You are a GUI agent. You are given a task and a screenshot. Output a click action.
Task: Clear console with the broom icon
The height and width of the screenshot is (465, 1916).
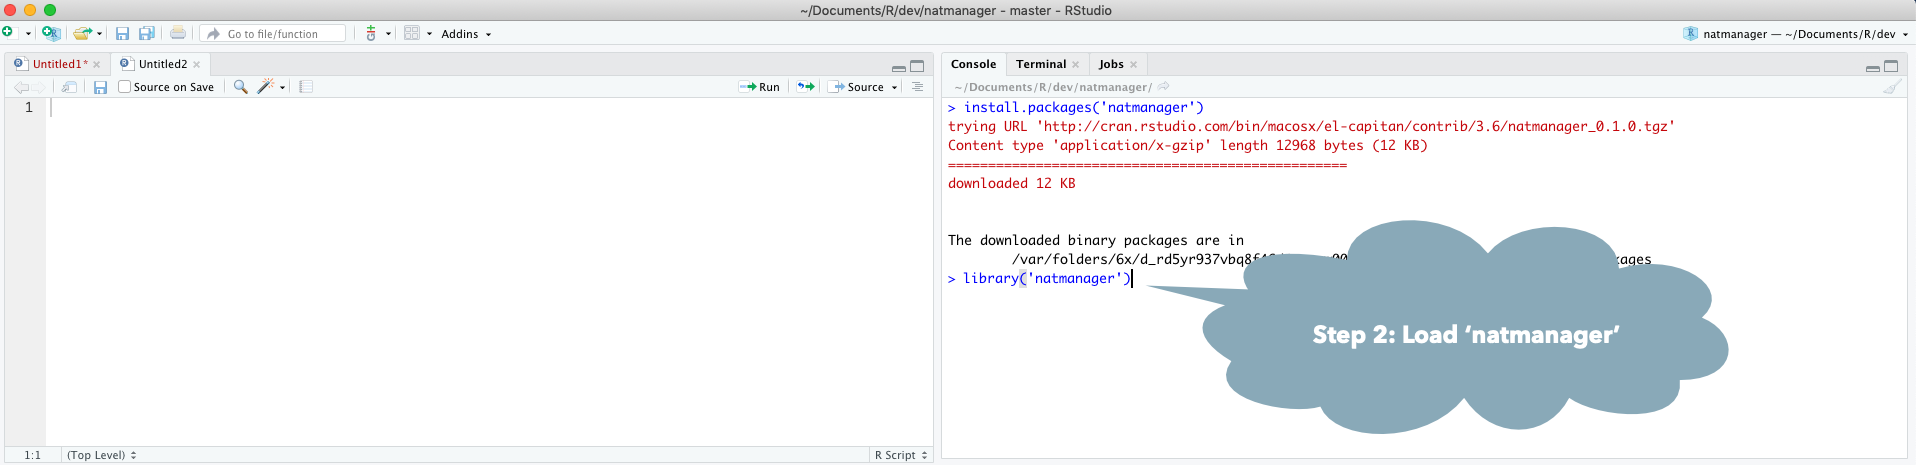(1891, 87)
